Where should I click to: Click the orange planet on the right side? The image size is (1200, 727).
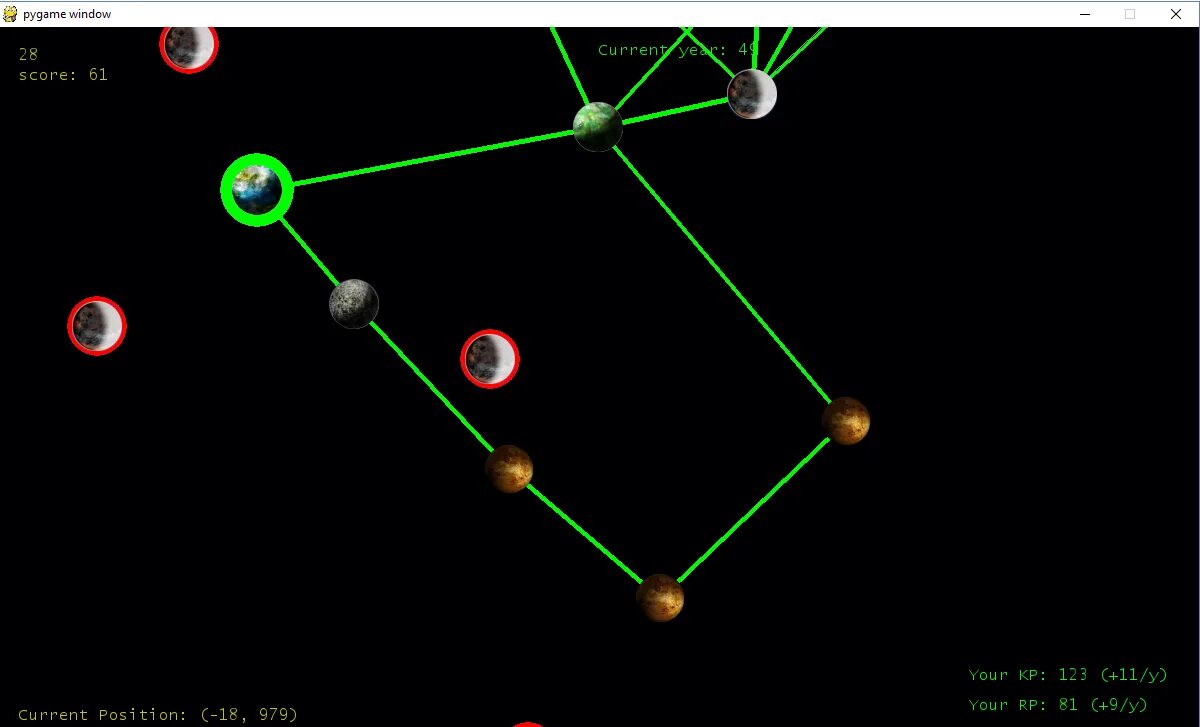tap(846, 421)
